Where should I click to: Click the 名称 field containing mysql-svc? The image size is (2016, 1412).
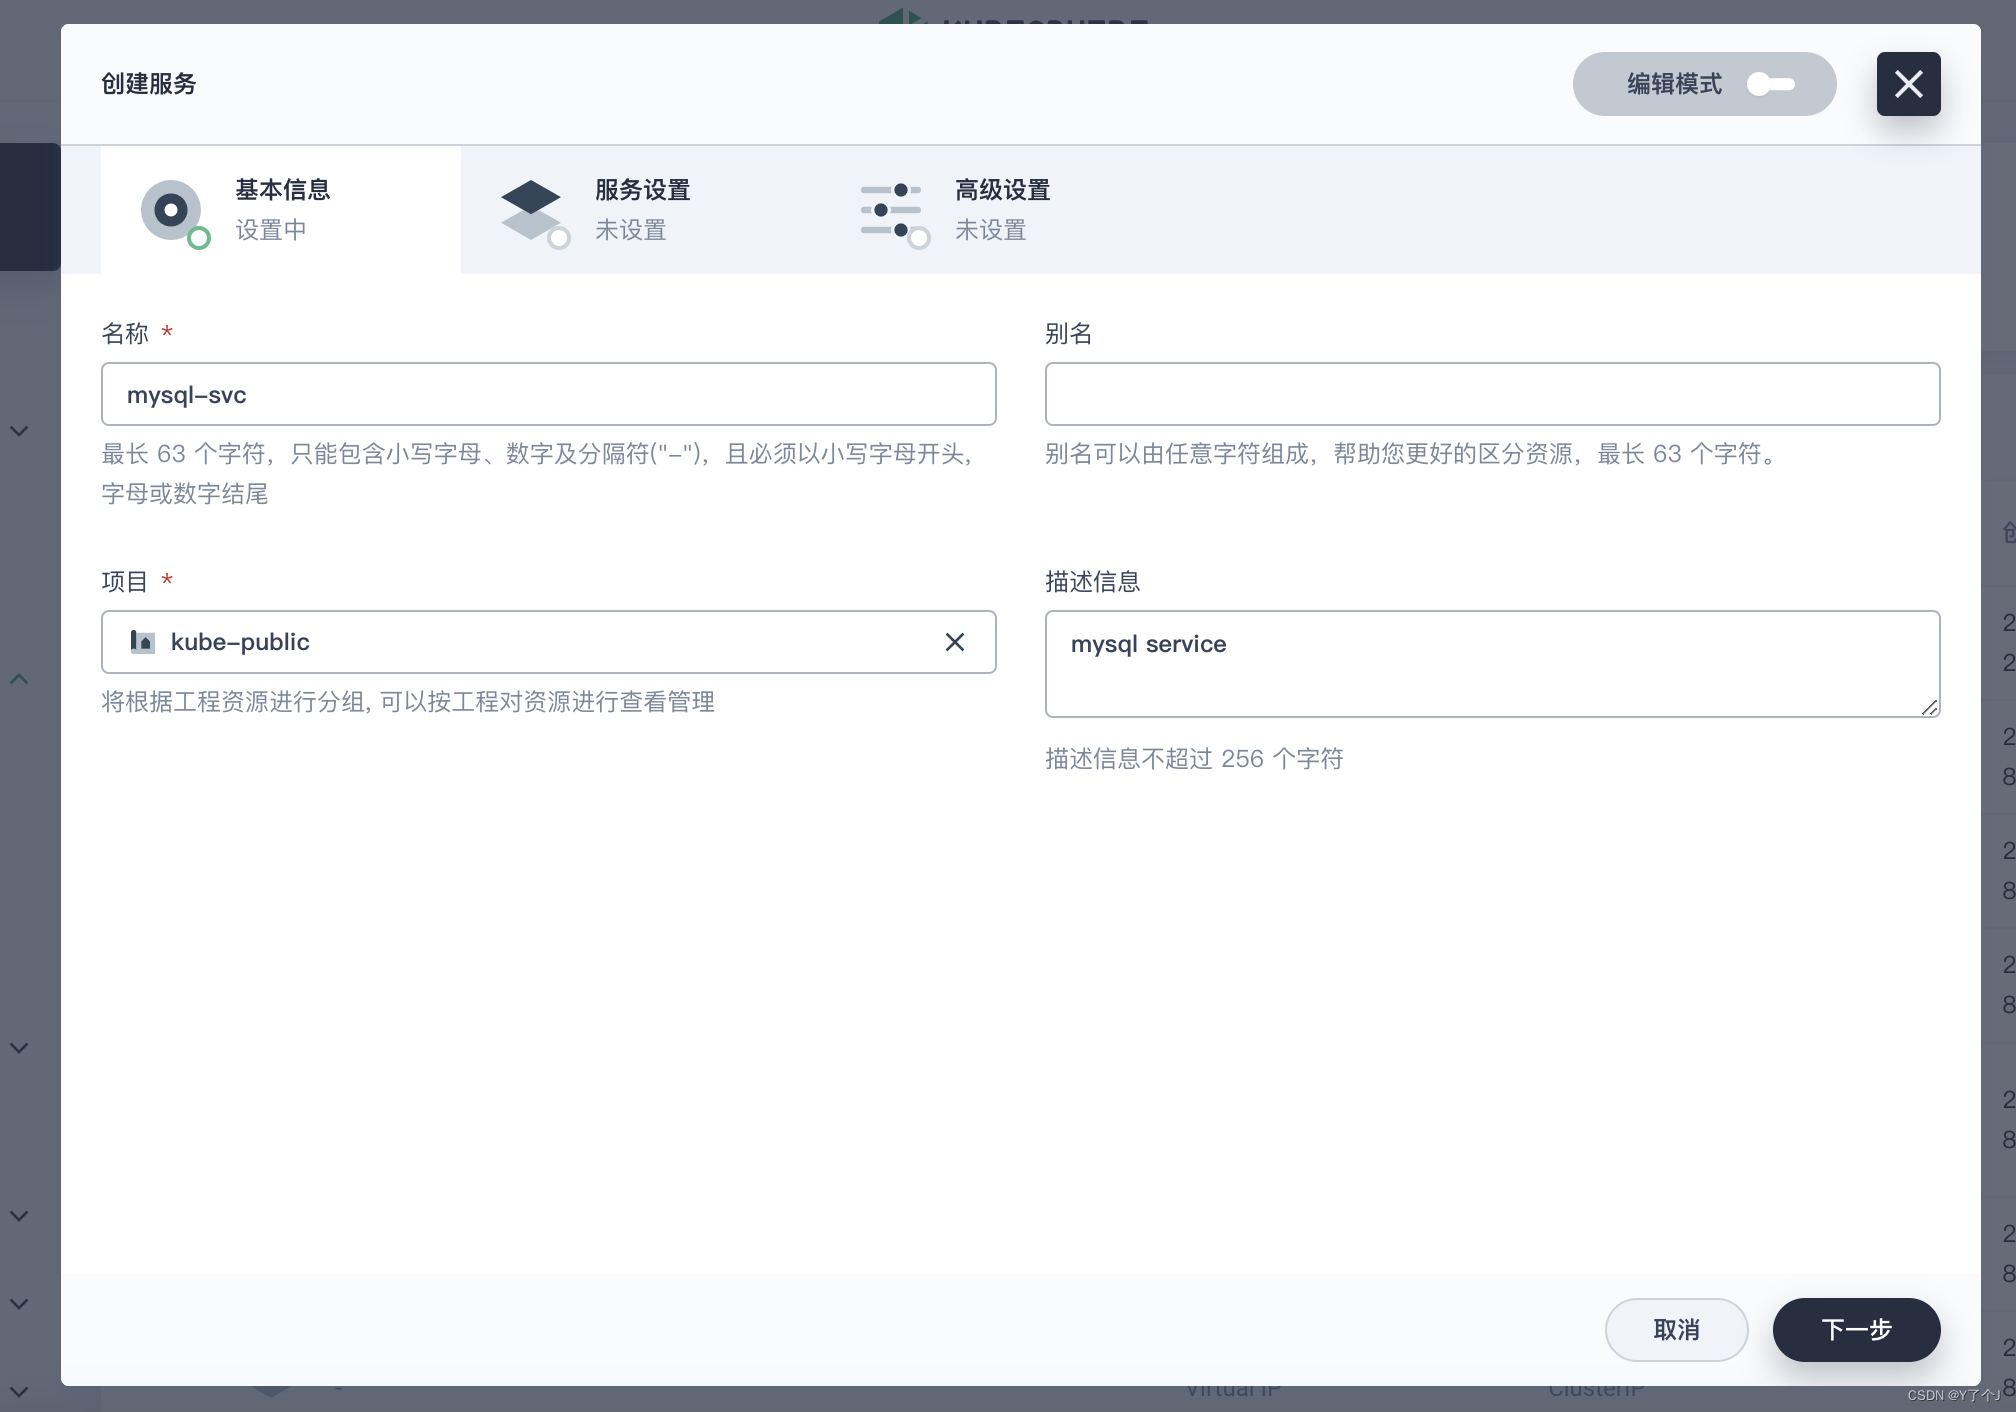[549, 394]
